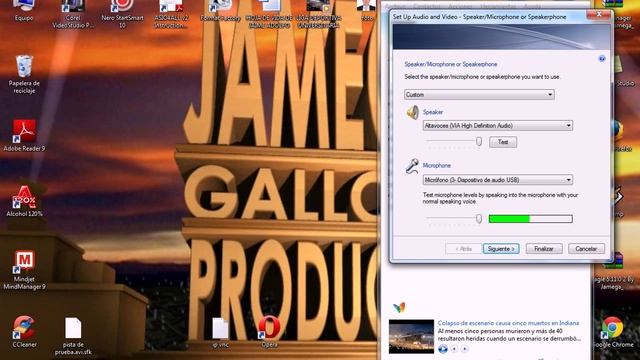Click the disabled Atrás button
This screenshot has height=360, width=640.
pyautogui.click(x=463, y=249)
